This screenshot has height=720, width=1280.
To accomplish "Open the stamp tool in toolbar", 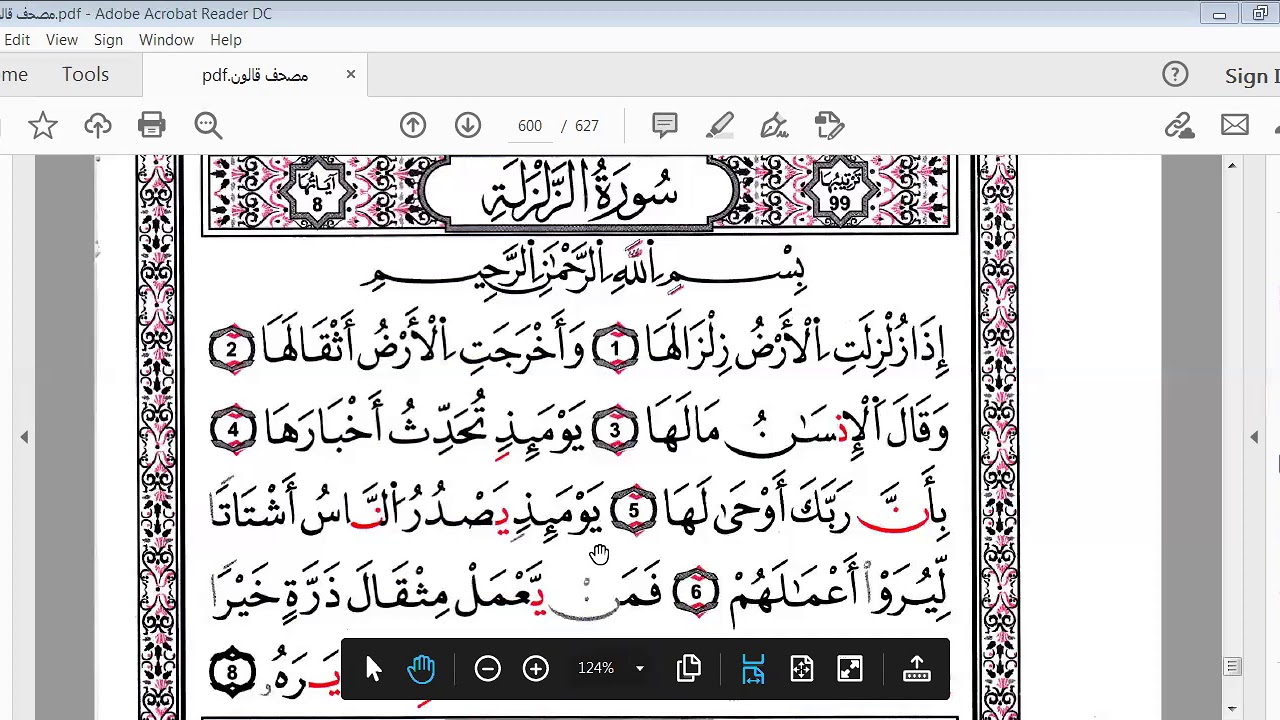I will point(830,126).
